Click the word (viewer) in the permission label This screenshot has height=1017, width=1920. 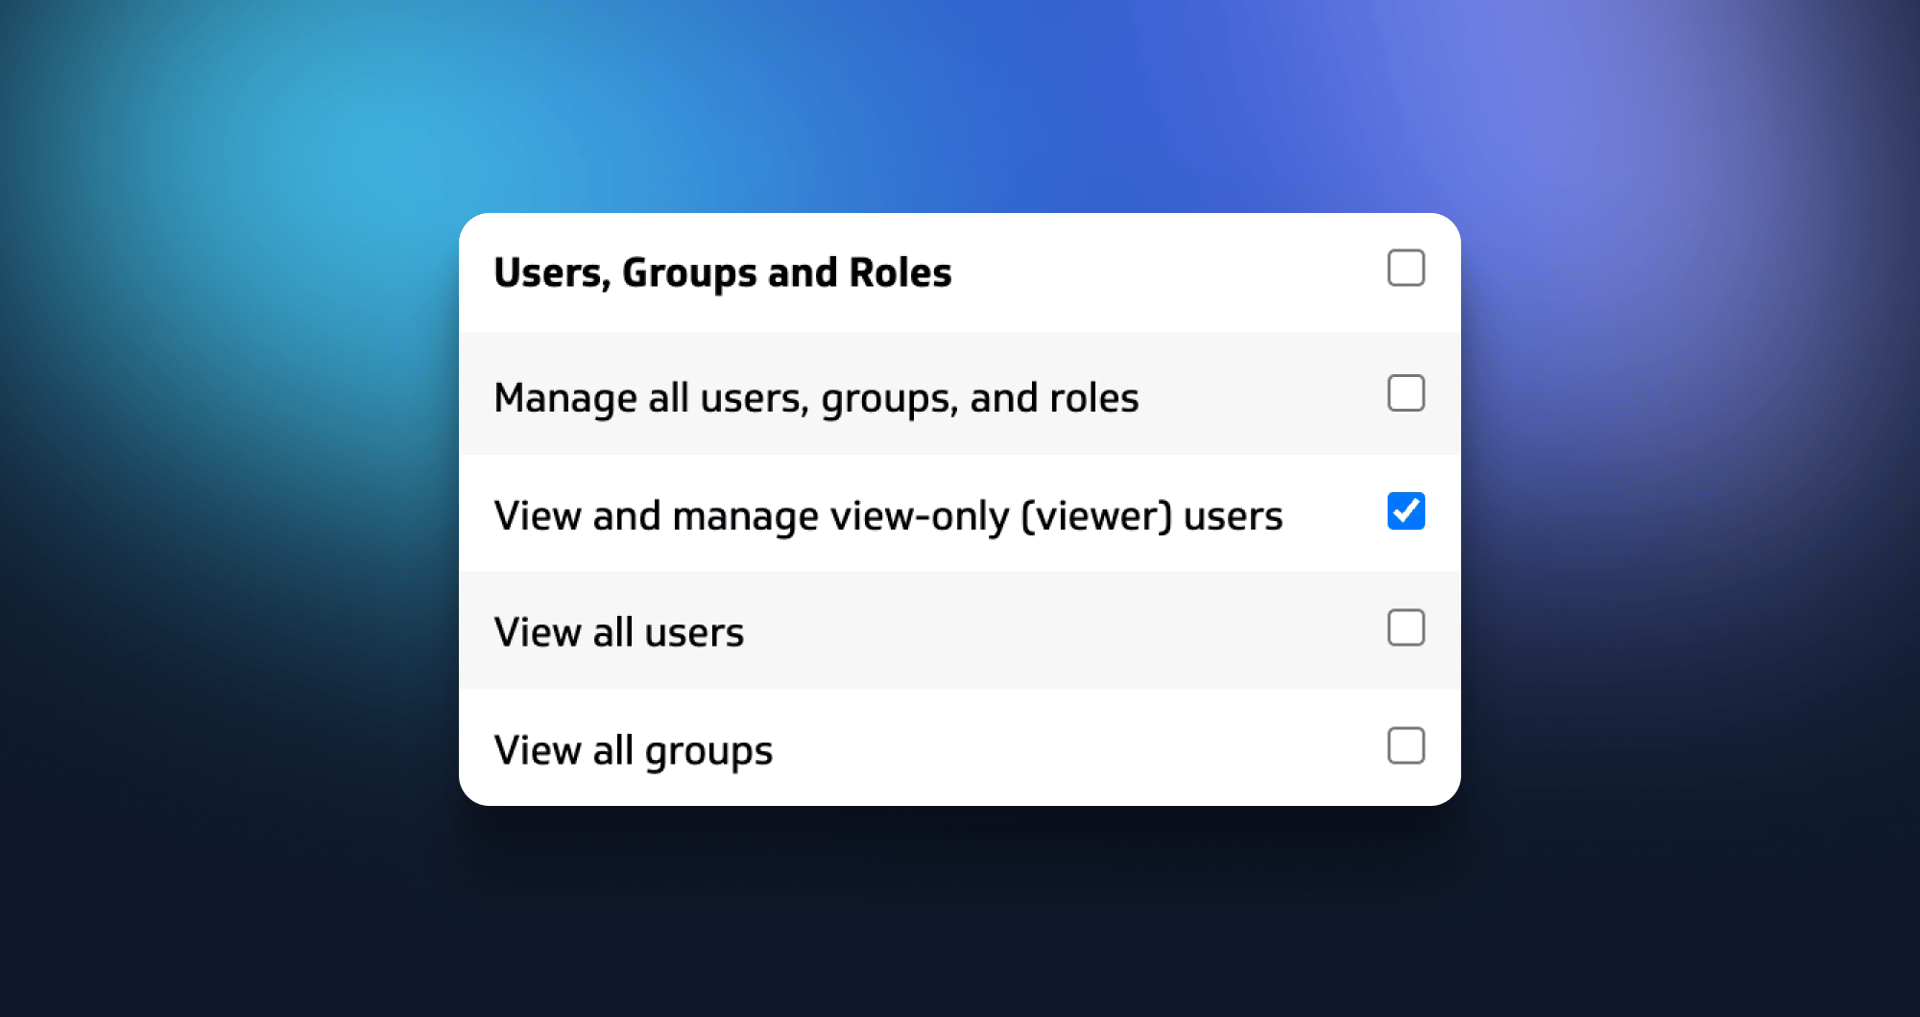click(x=1096, y=516)
